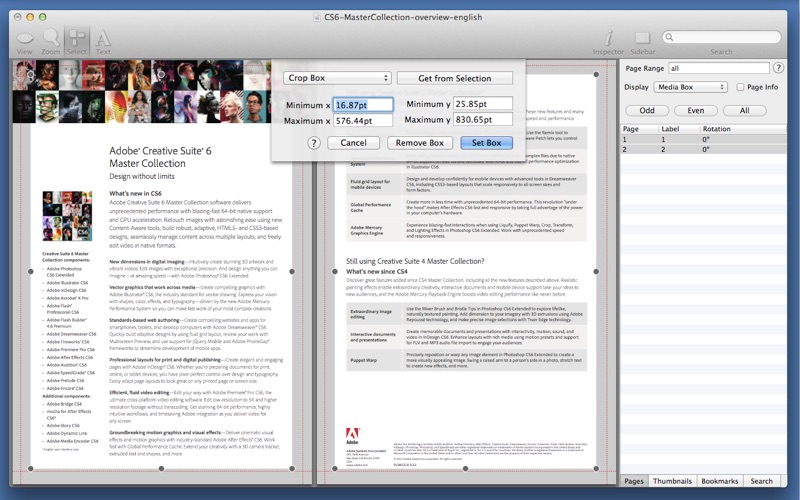The image size is (800, 500).
Task: Click the left-middle handle on page 1
Action: [30, 271]
